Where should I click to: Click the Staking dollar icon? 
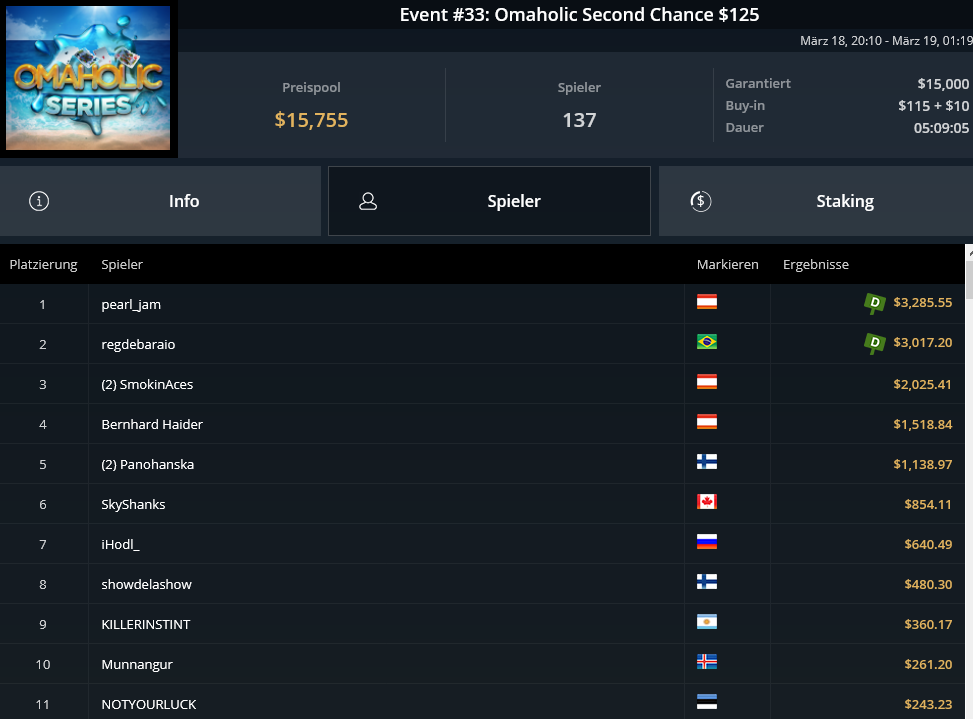[x=701, y=201]
